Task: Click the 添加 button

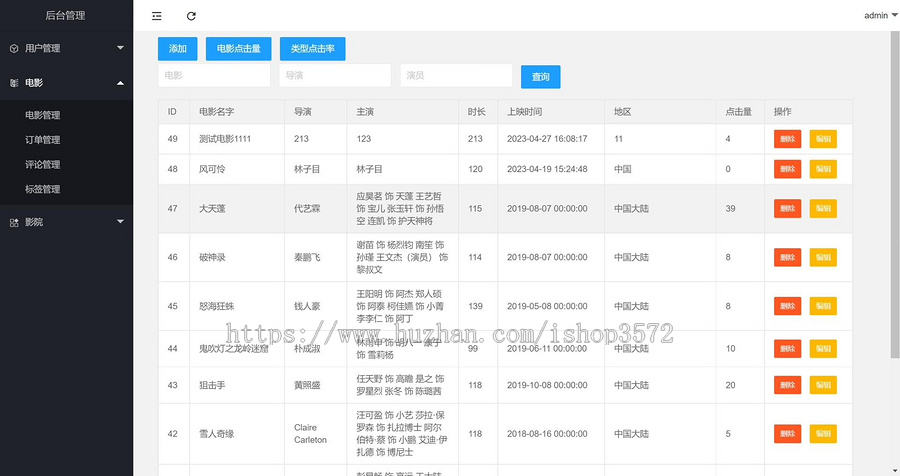Action: 177,49
